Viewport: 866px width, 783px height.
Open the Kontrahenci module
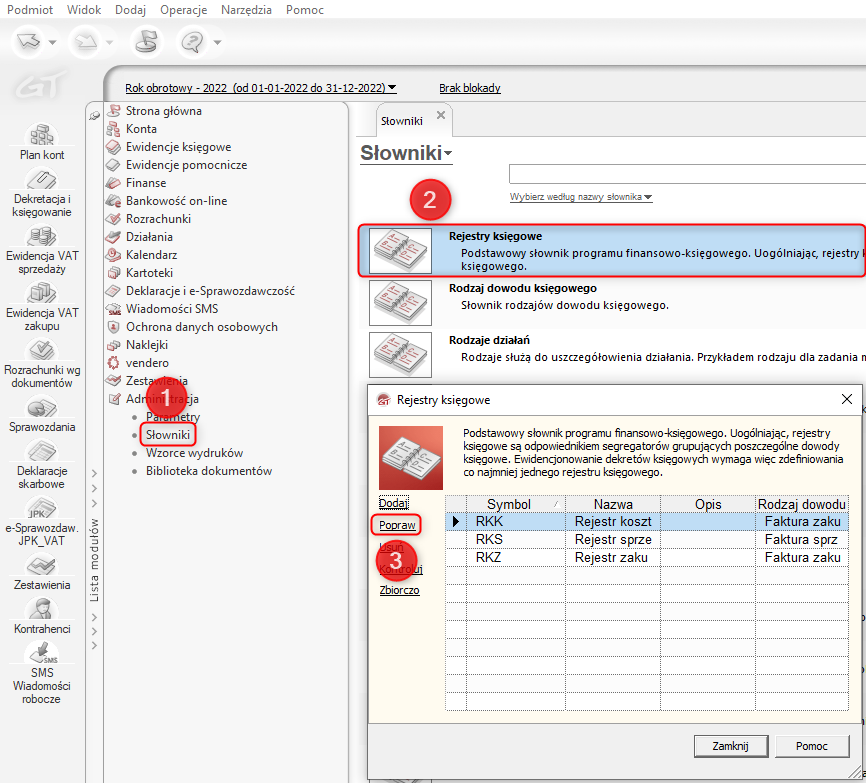pyautogui.click(x=42, y=617)
